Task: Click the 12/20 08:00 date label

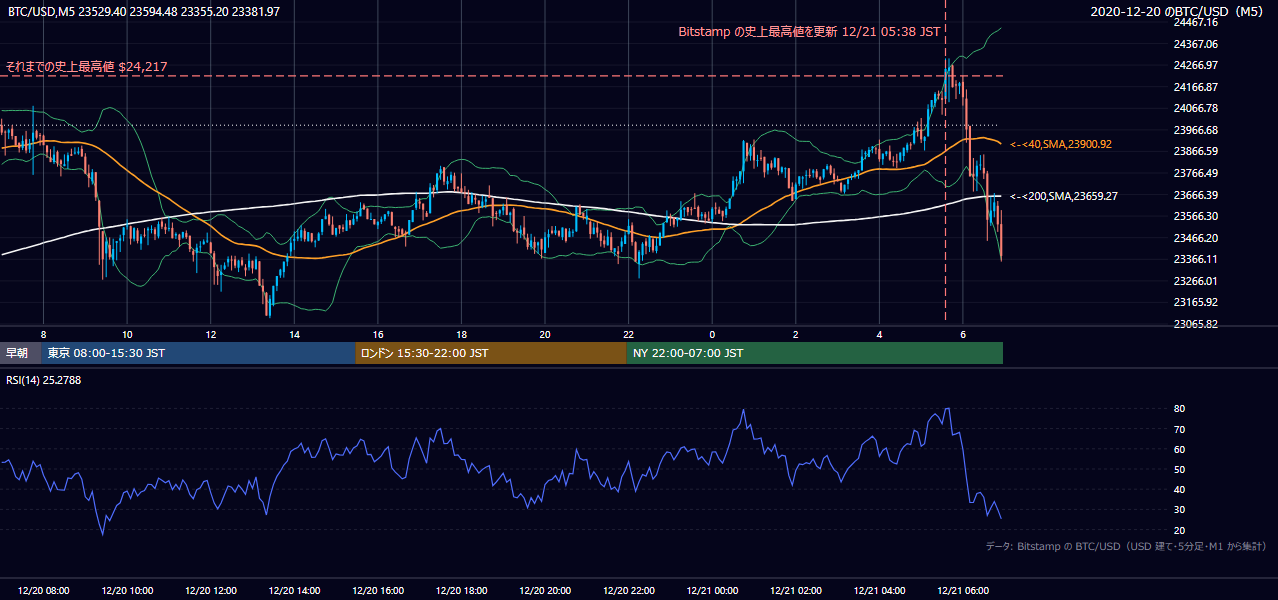Action: point(43,591)
